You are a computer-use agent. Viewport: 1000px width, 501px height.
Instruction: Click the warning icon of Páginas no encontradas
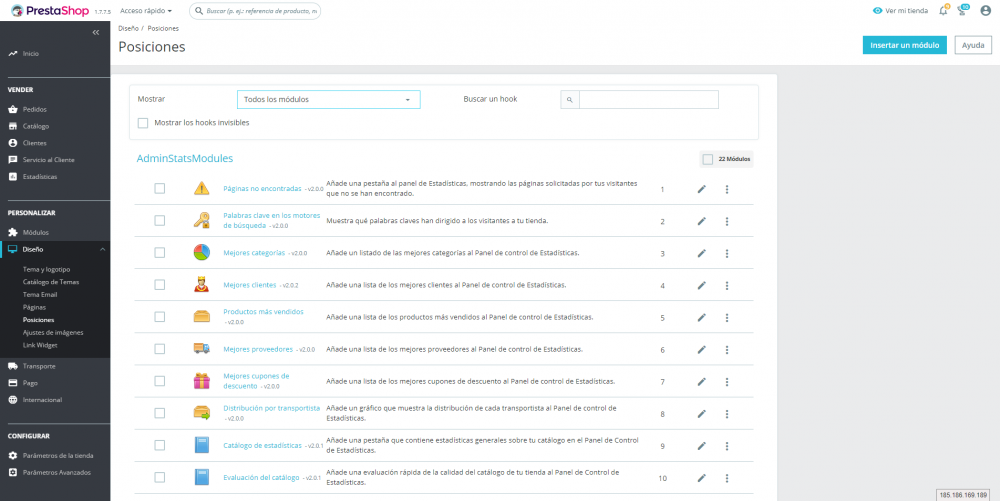tap(202, 188)
